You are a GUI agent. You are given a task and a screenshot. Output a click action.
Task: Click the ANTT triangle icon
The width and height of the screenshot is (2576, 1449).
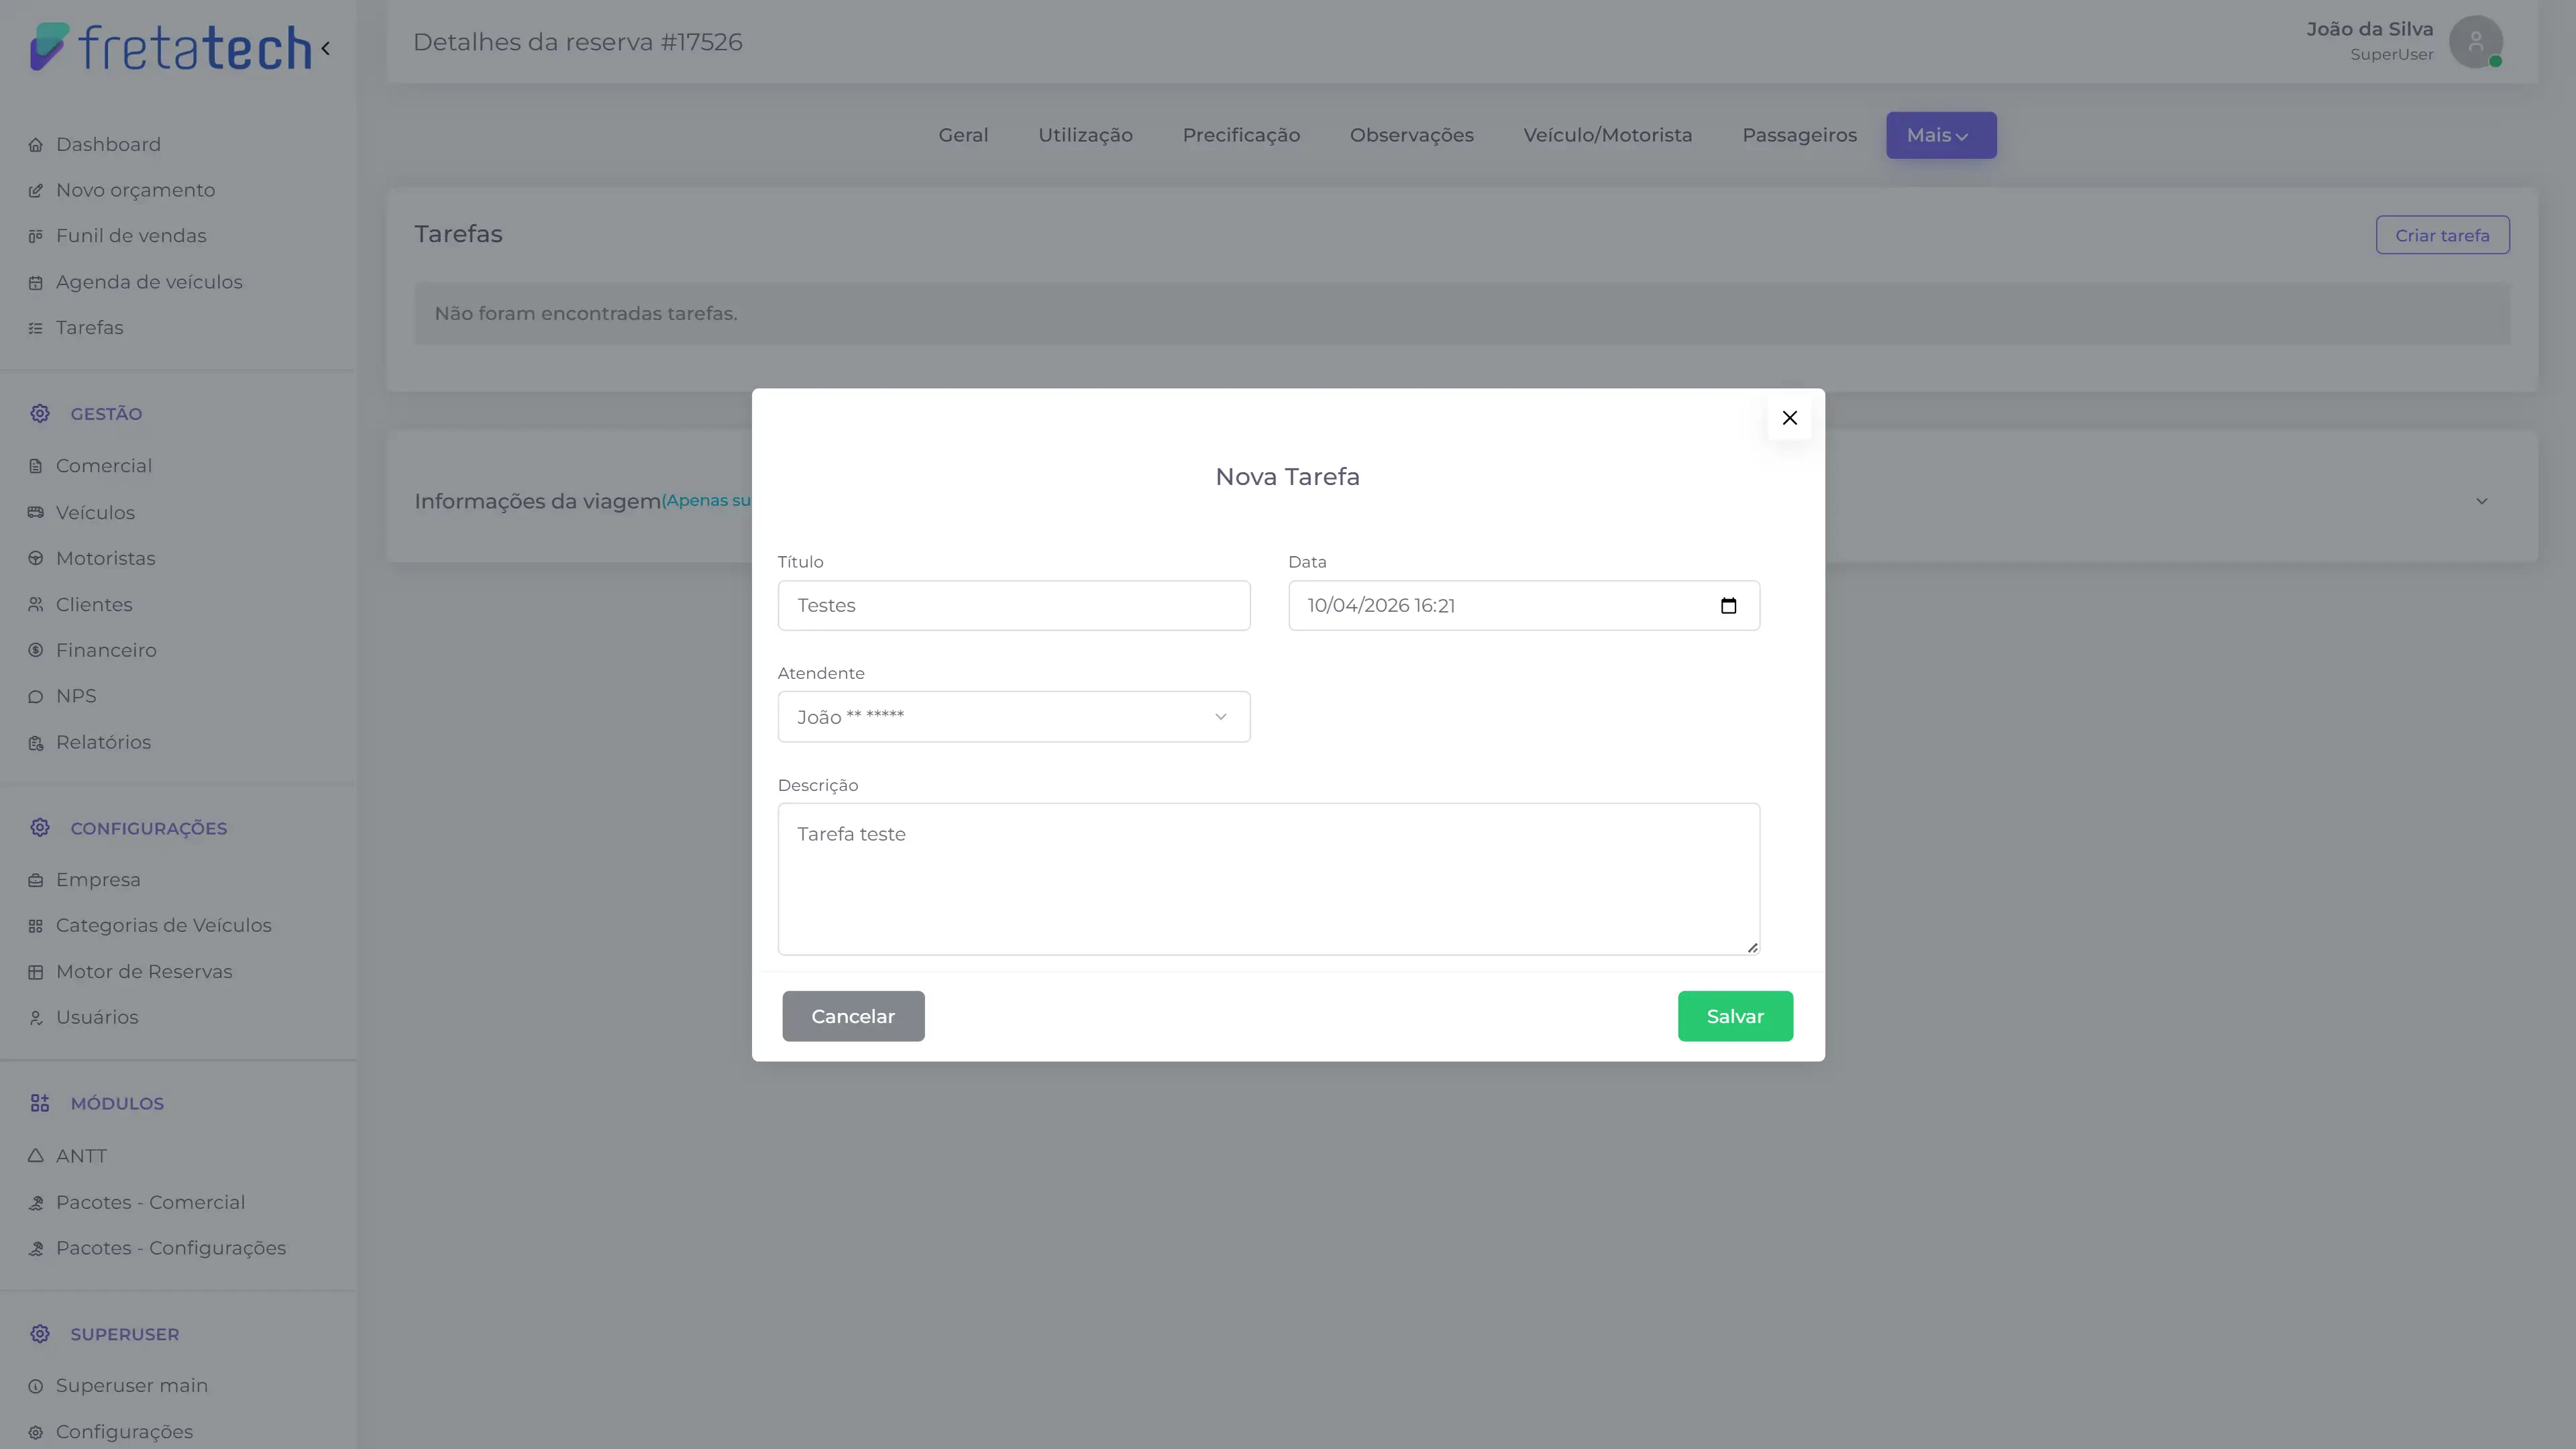(36, 1156)
